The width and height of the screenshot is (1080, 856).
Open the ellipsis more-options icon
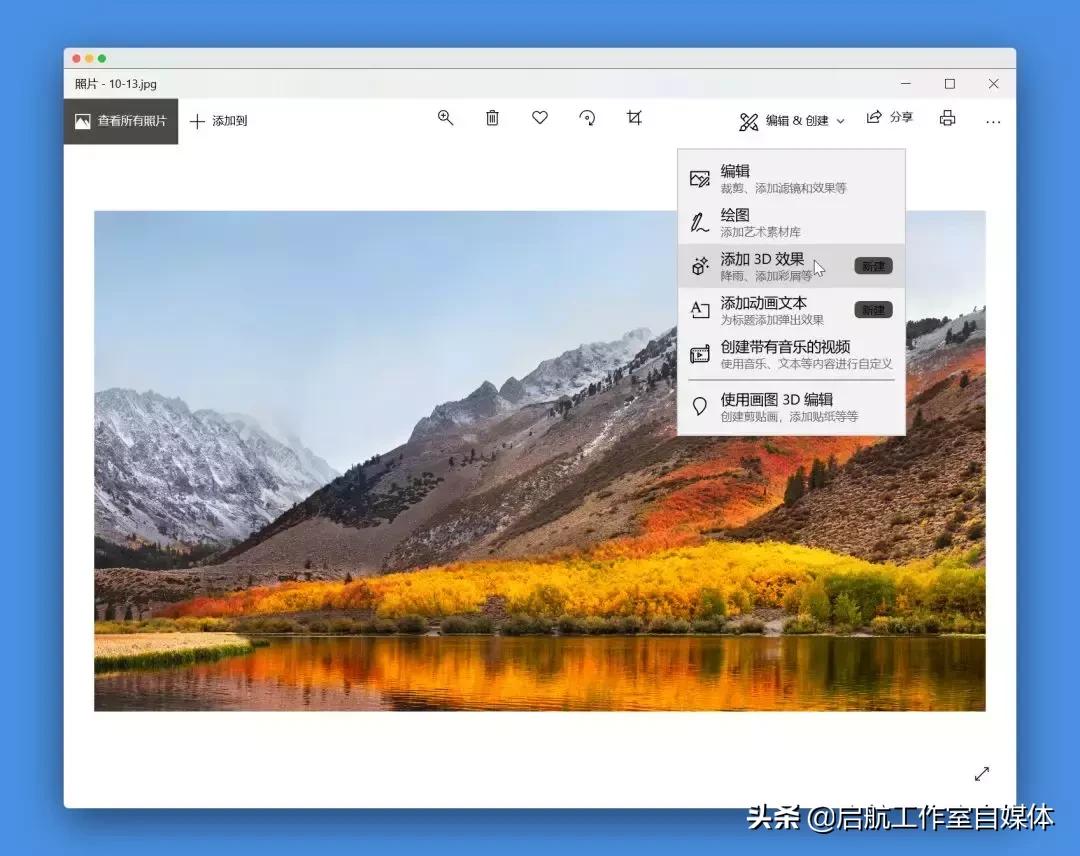[993, 120]
